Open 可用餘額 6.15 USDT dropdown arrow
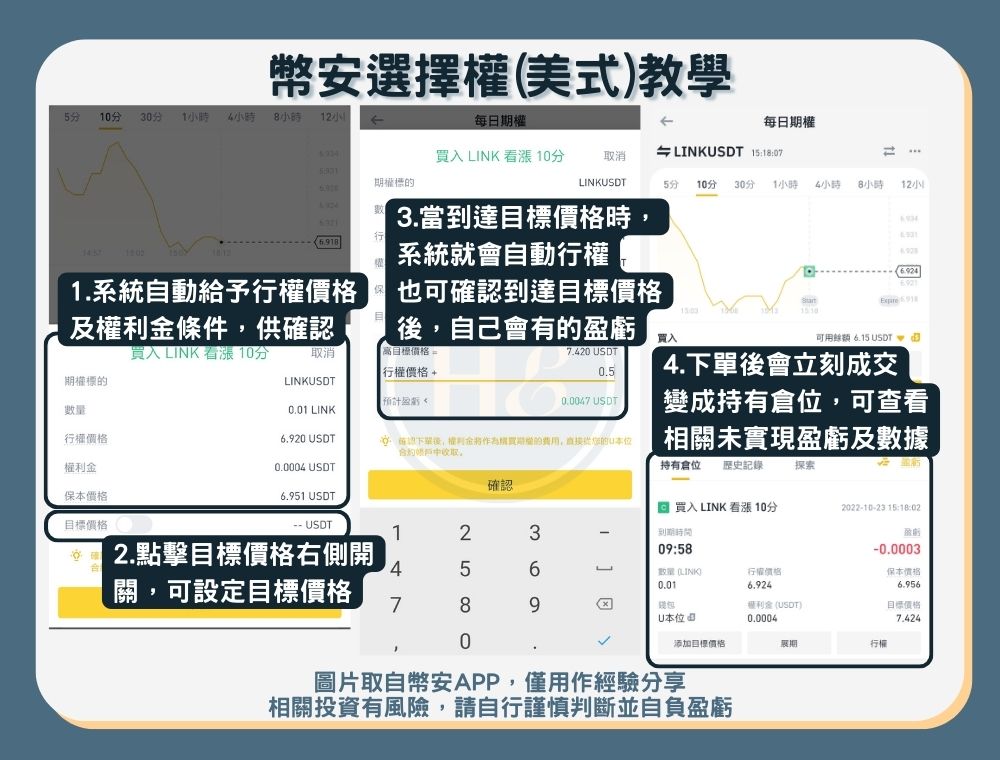Image resolution: width=1000 pixels, height=760 pixels. (901, 338)
